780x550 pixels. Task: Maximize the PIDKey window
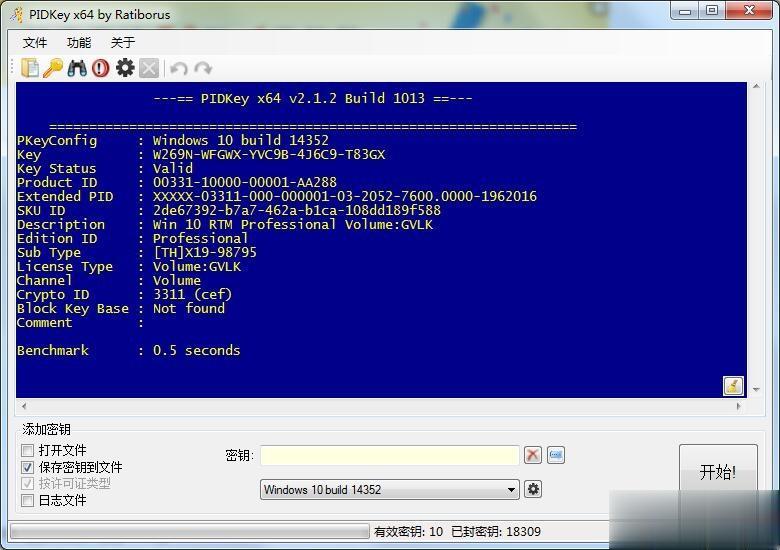(712, 11)
